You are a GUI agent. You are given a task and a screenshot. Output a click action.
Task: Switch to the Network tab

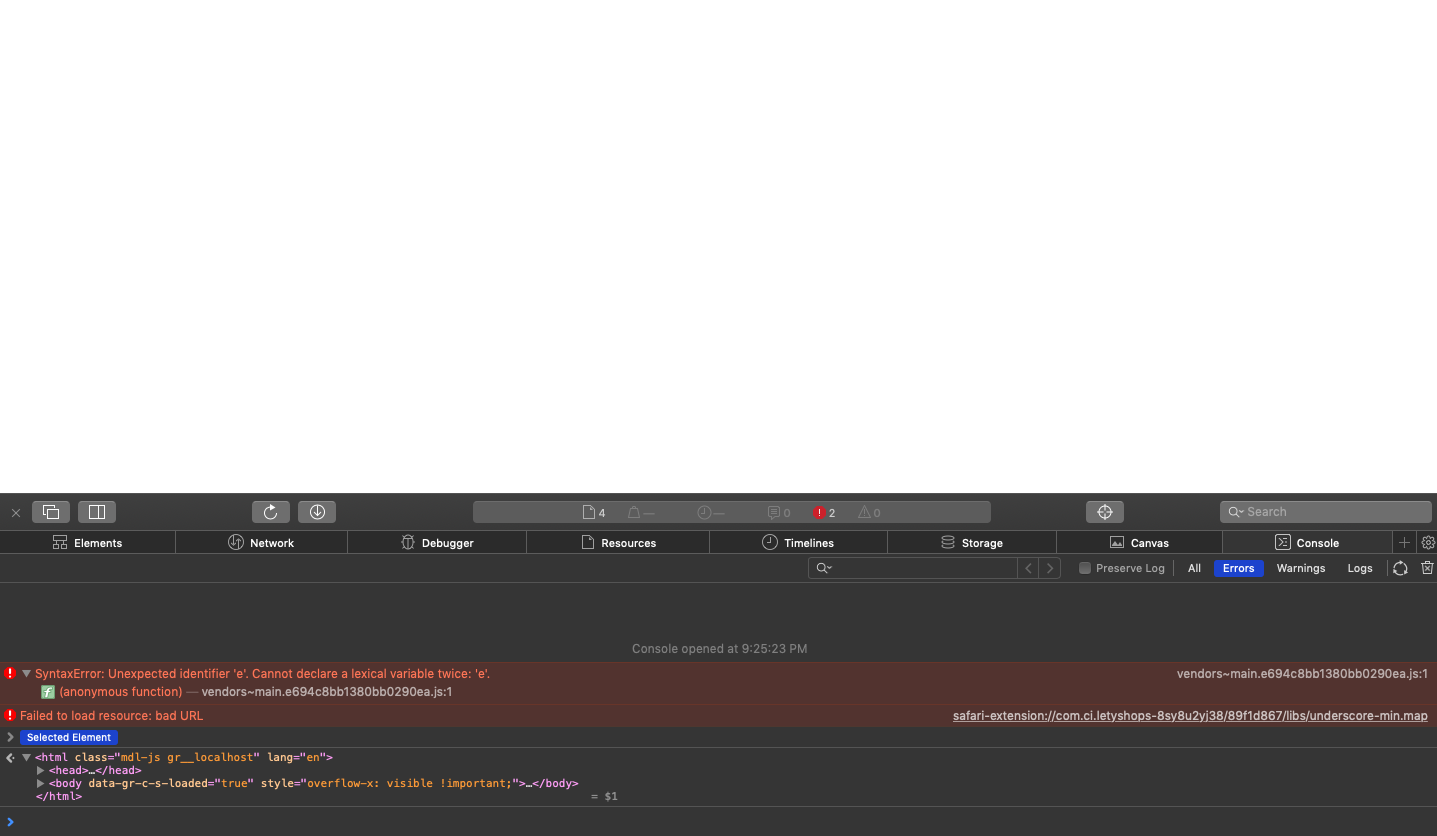[260, 542]
